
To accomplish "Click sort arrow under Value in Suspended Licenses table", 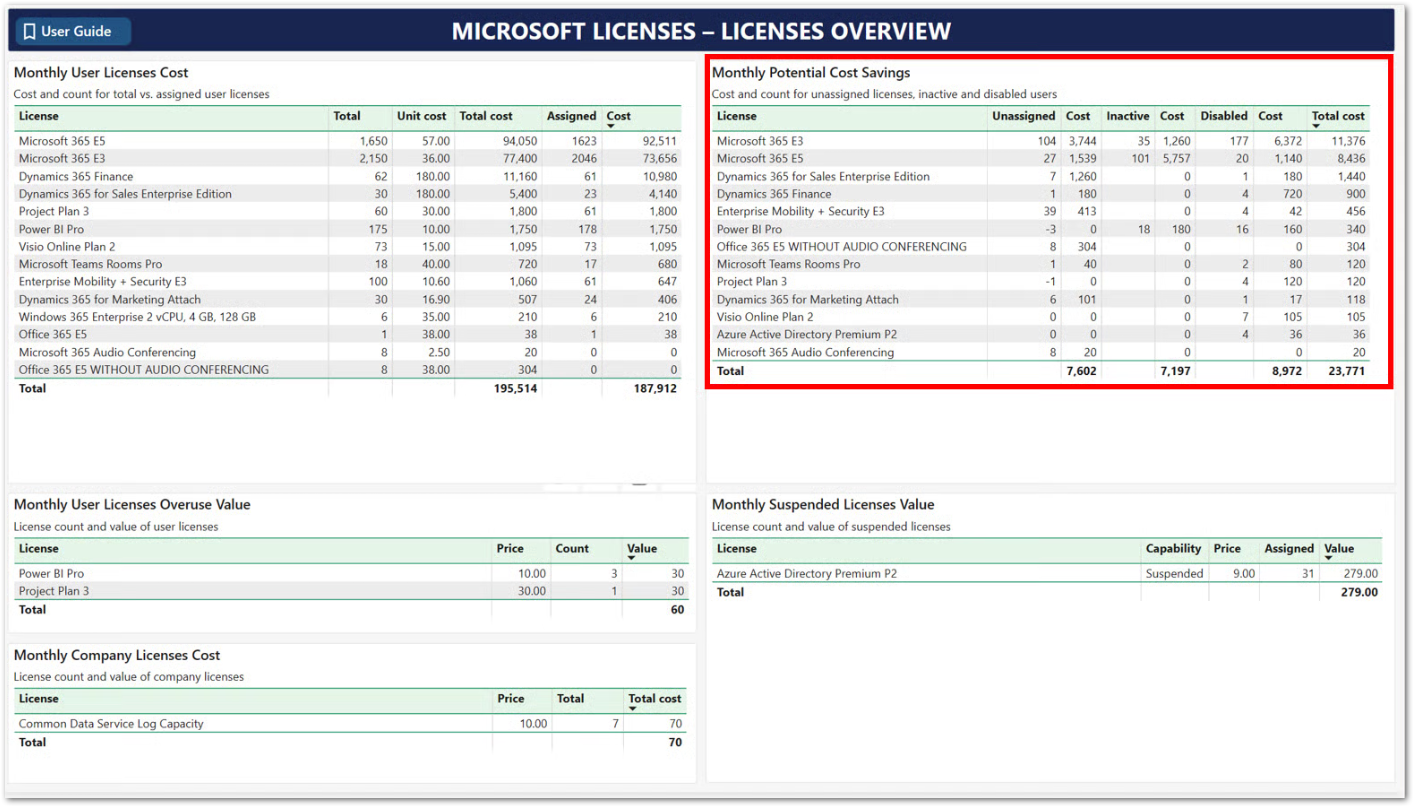I will (x=1329, y=559).
